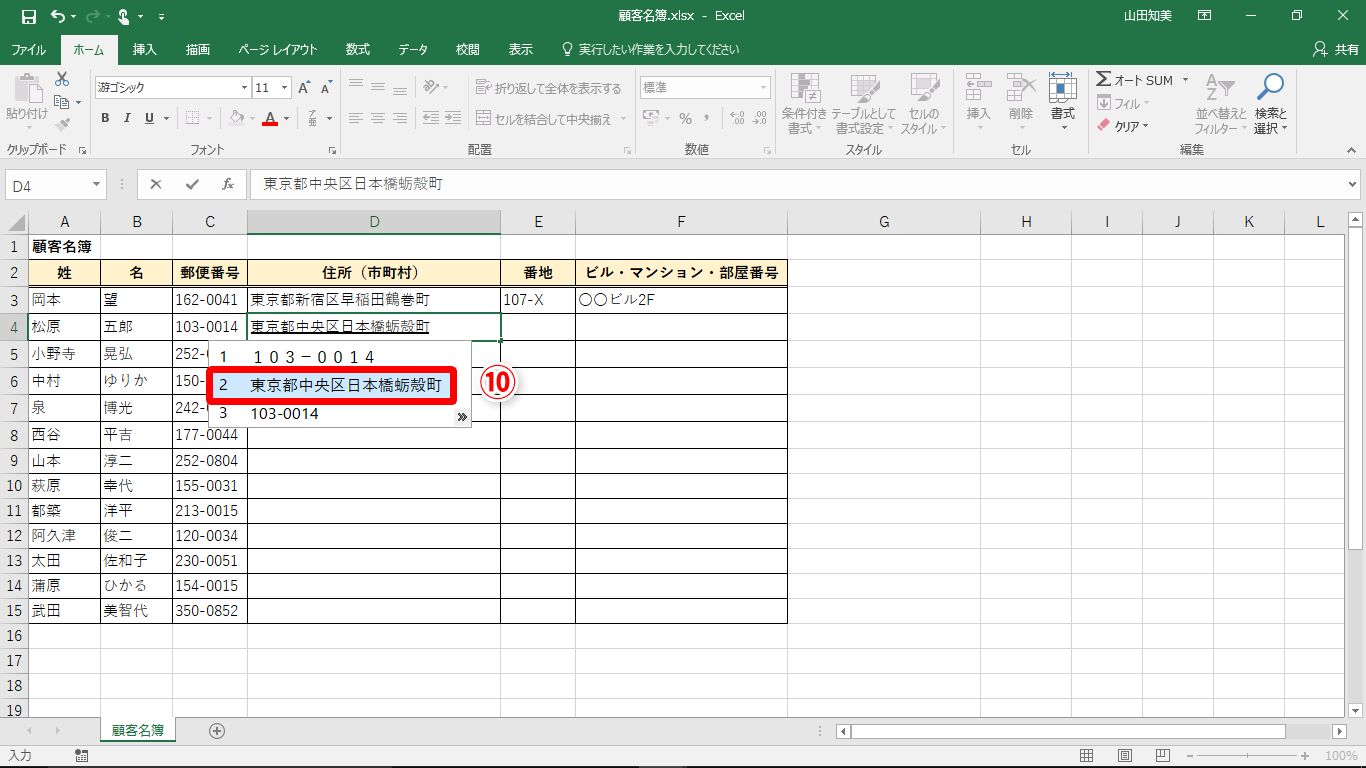Click the phonetic guide (ふりがな) icon
This screenshot has height=768, width=1366.
point(313,118)
